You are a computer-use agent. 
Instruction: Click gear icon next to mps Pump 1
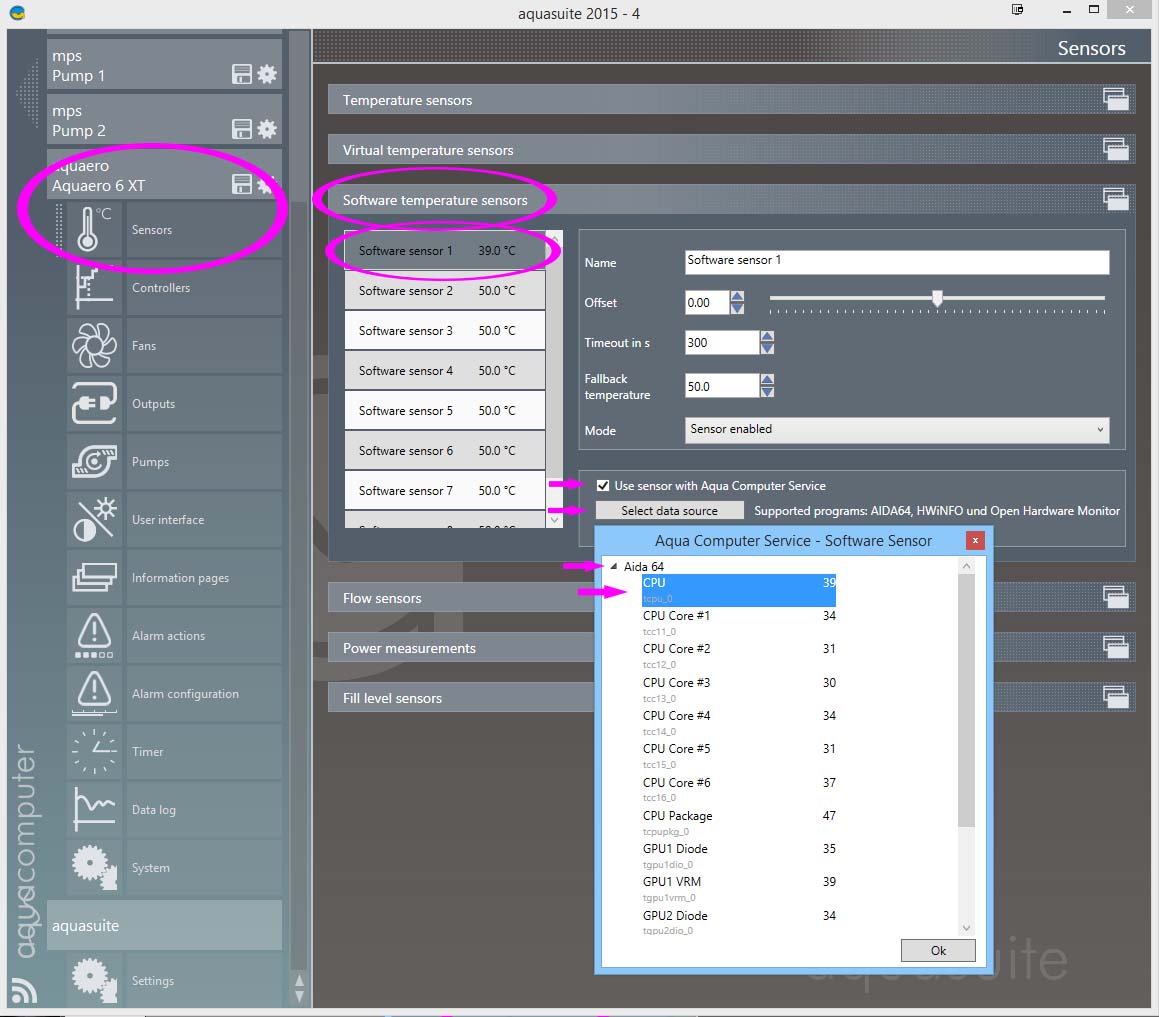(x=267, y=74)
